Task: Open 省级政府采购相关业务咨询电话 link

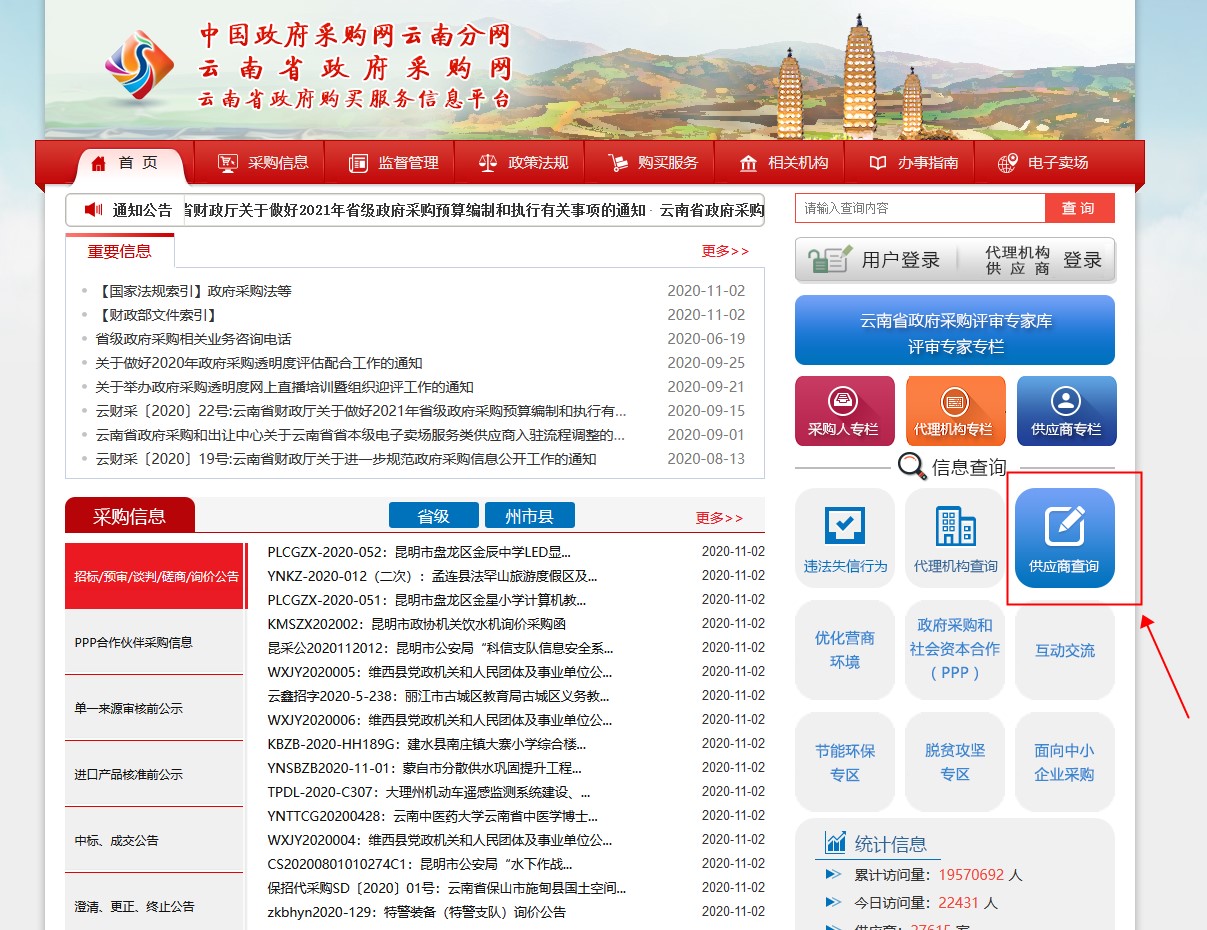Action: [193, 339]
